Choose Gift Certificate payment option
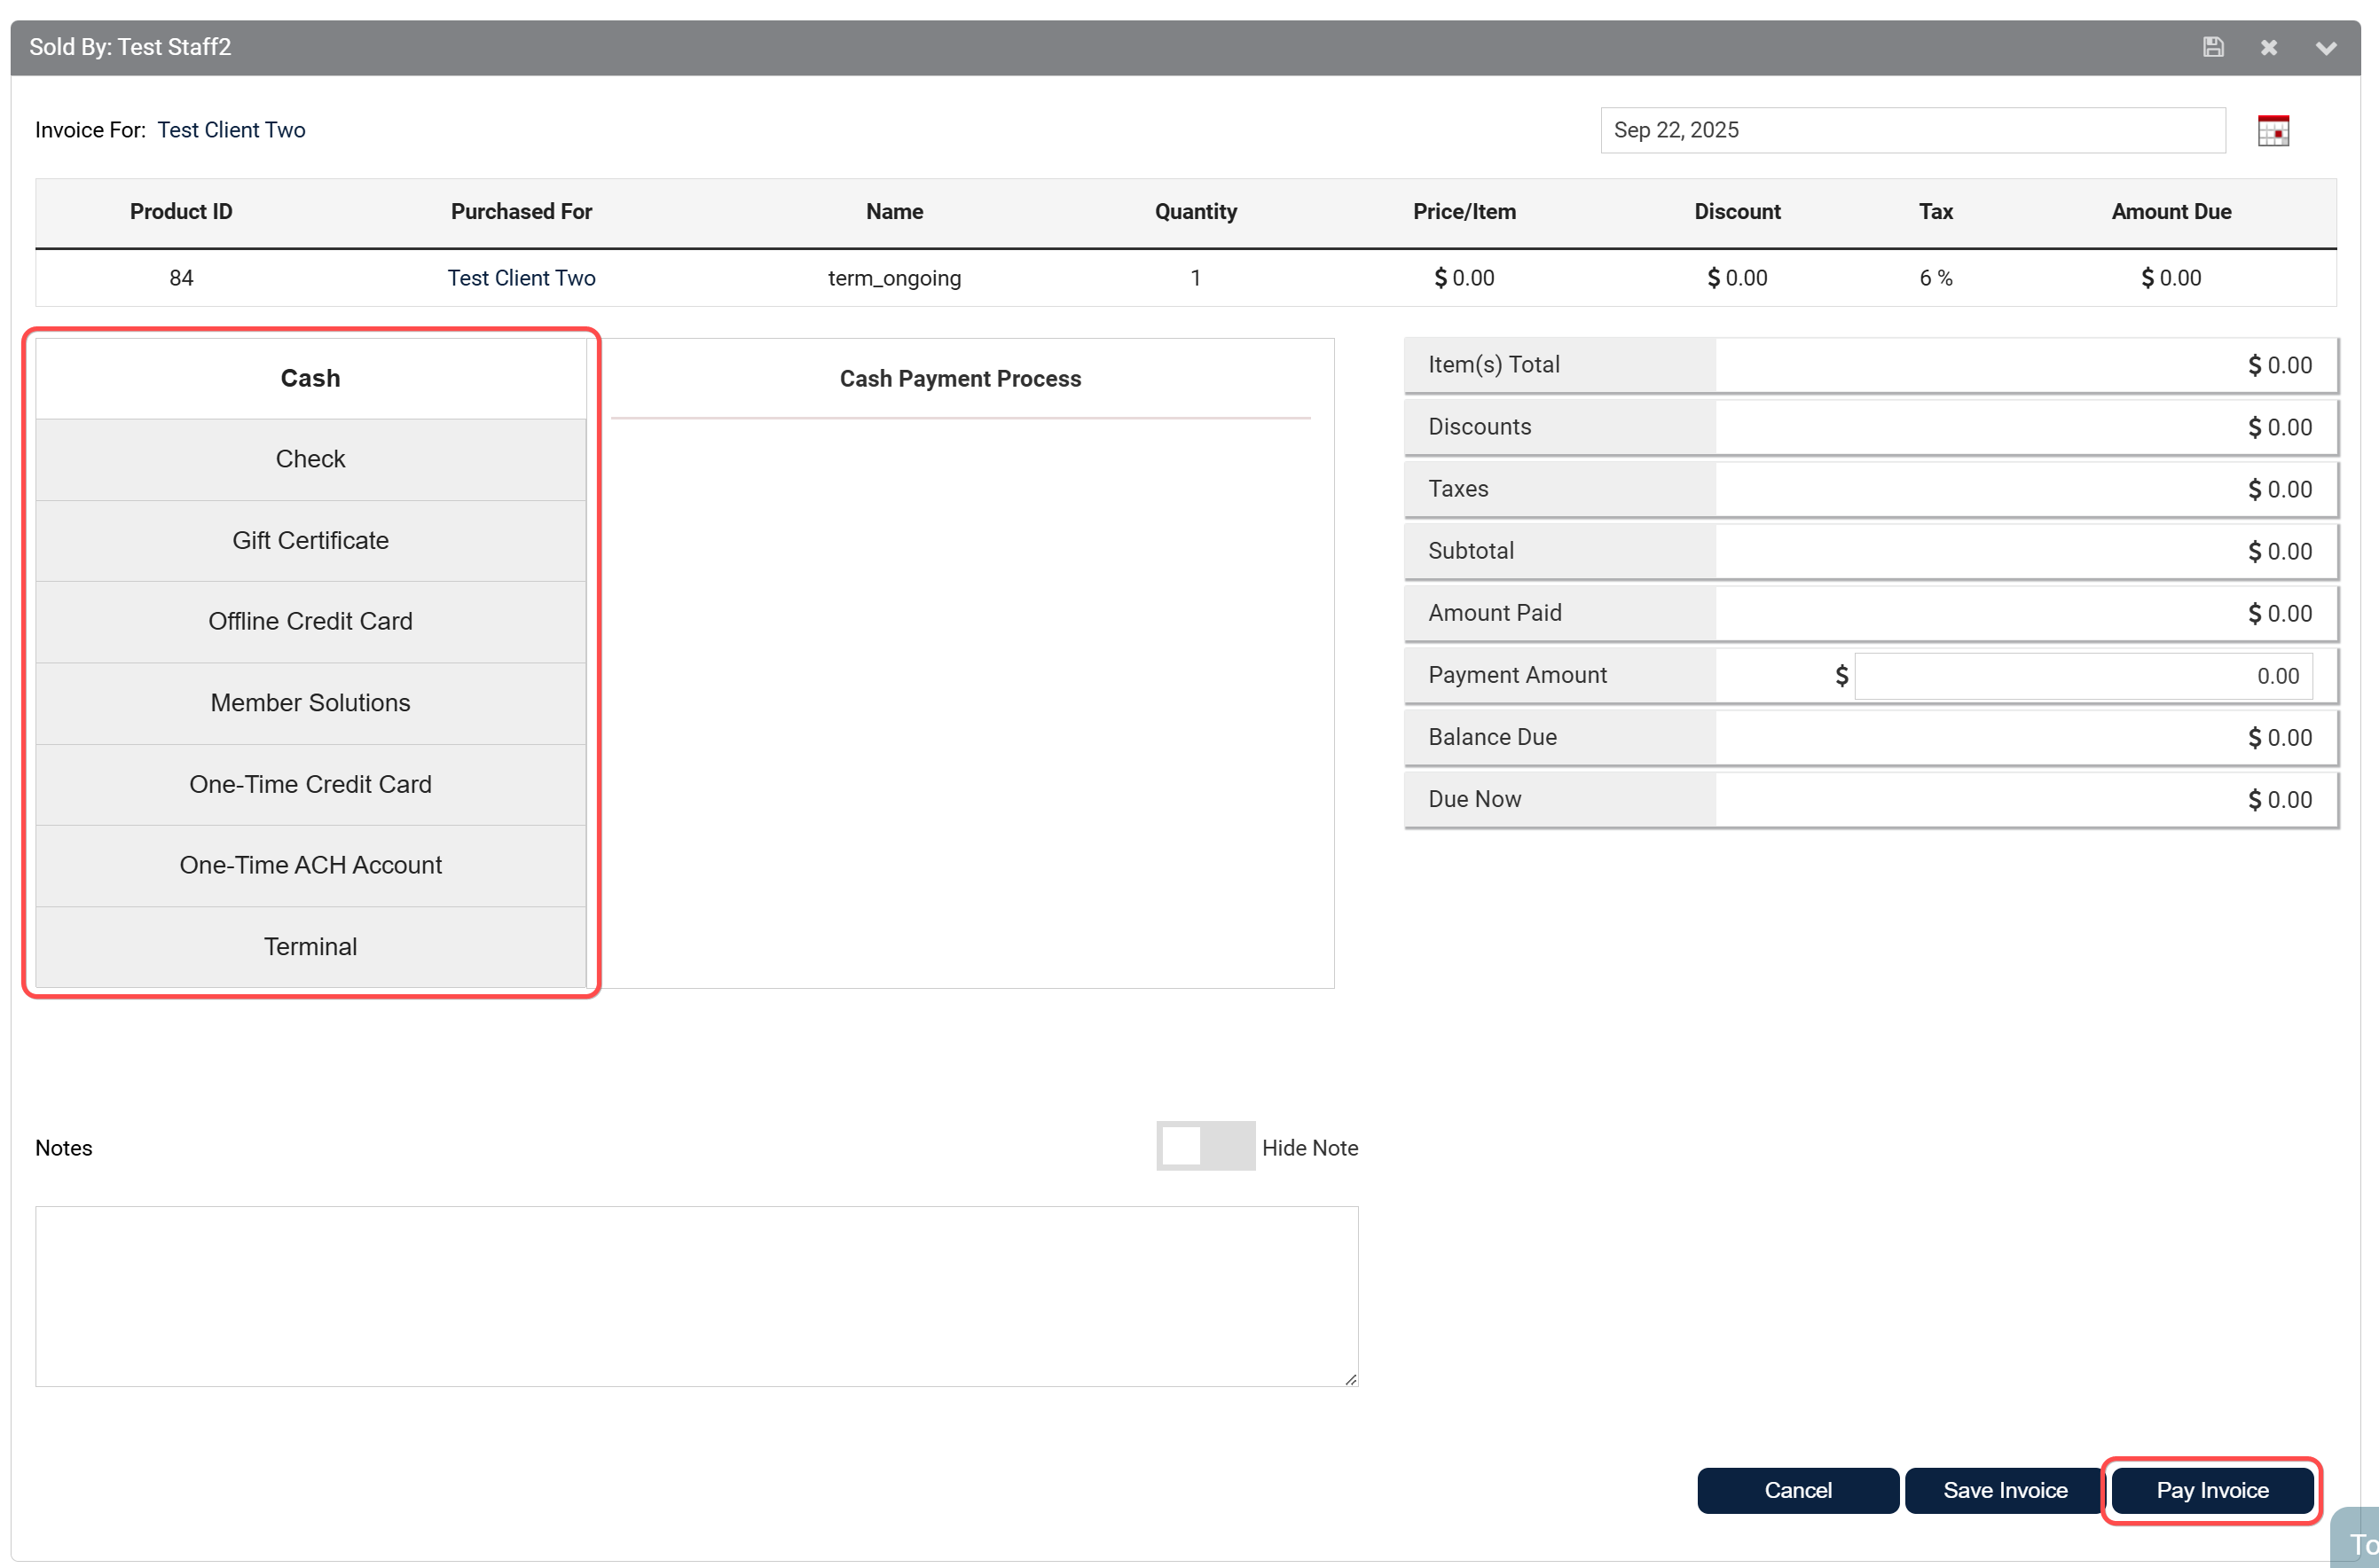 pyautogui.click(x=310, y=540)
